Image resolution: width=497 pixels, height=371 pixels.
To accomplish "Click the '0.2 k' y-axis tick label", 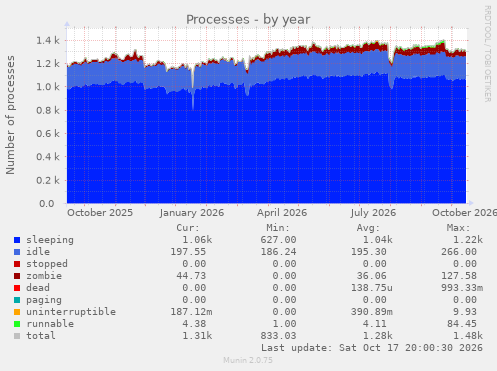I will pyautogui.click(x=48, y=180).
